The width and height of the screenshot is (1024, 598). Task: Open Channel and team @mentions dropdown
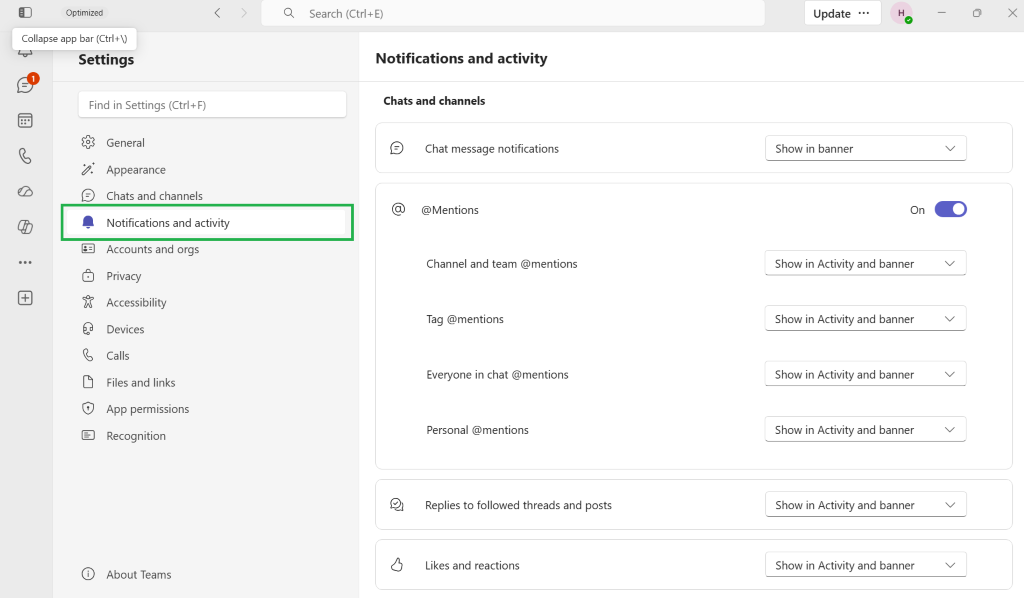(x=865, y=264)
